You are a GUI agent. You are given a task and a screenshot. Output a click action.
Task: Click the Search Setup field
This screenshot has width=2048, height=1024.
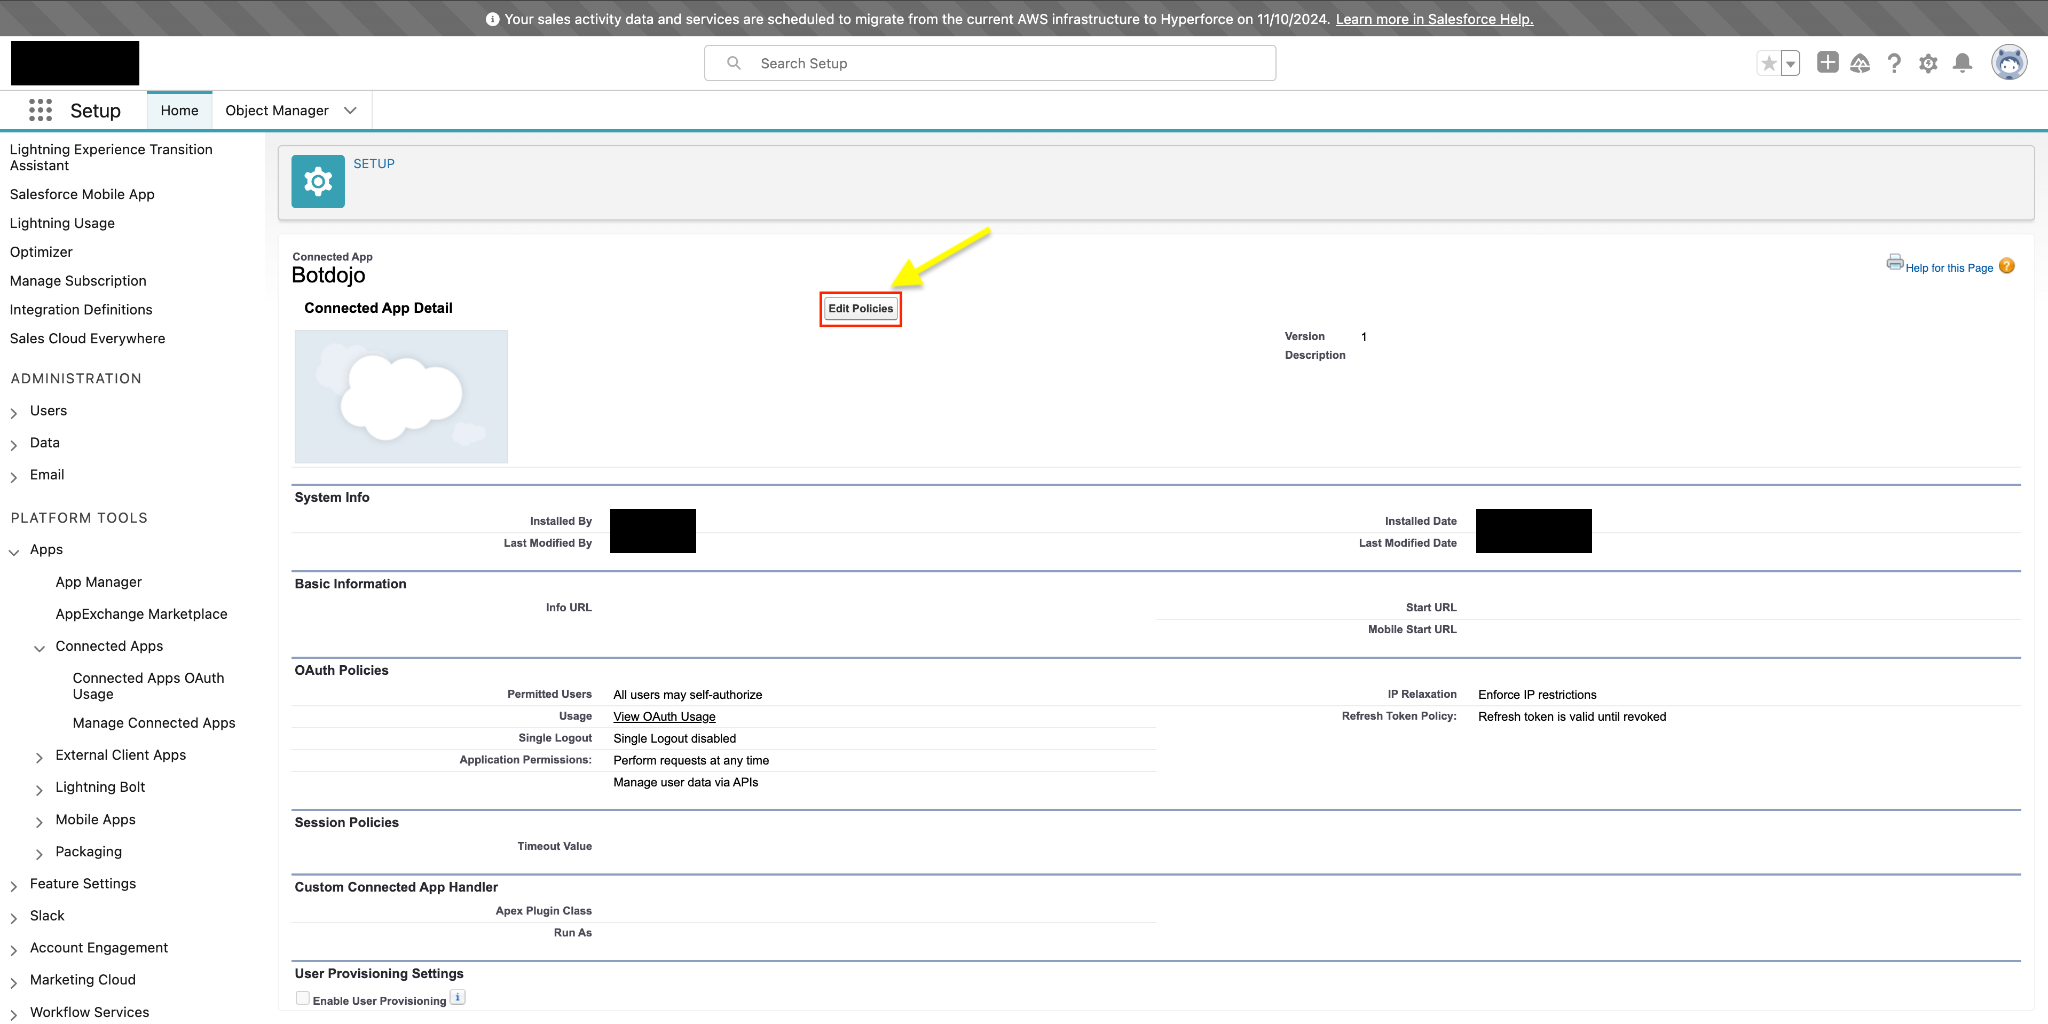pyautogui.click(x=990, y=63)
